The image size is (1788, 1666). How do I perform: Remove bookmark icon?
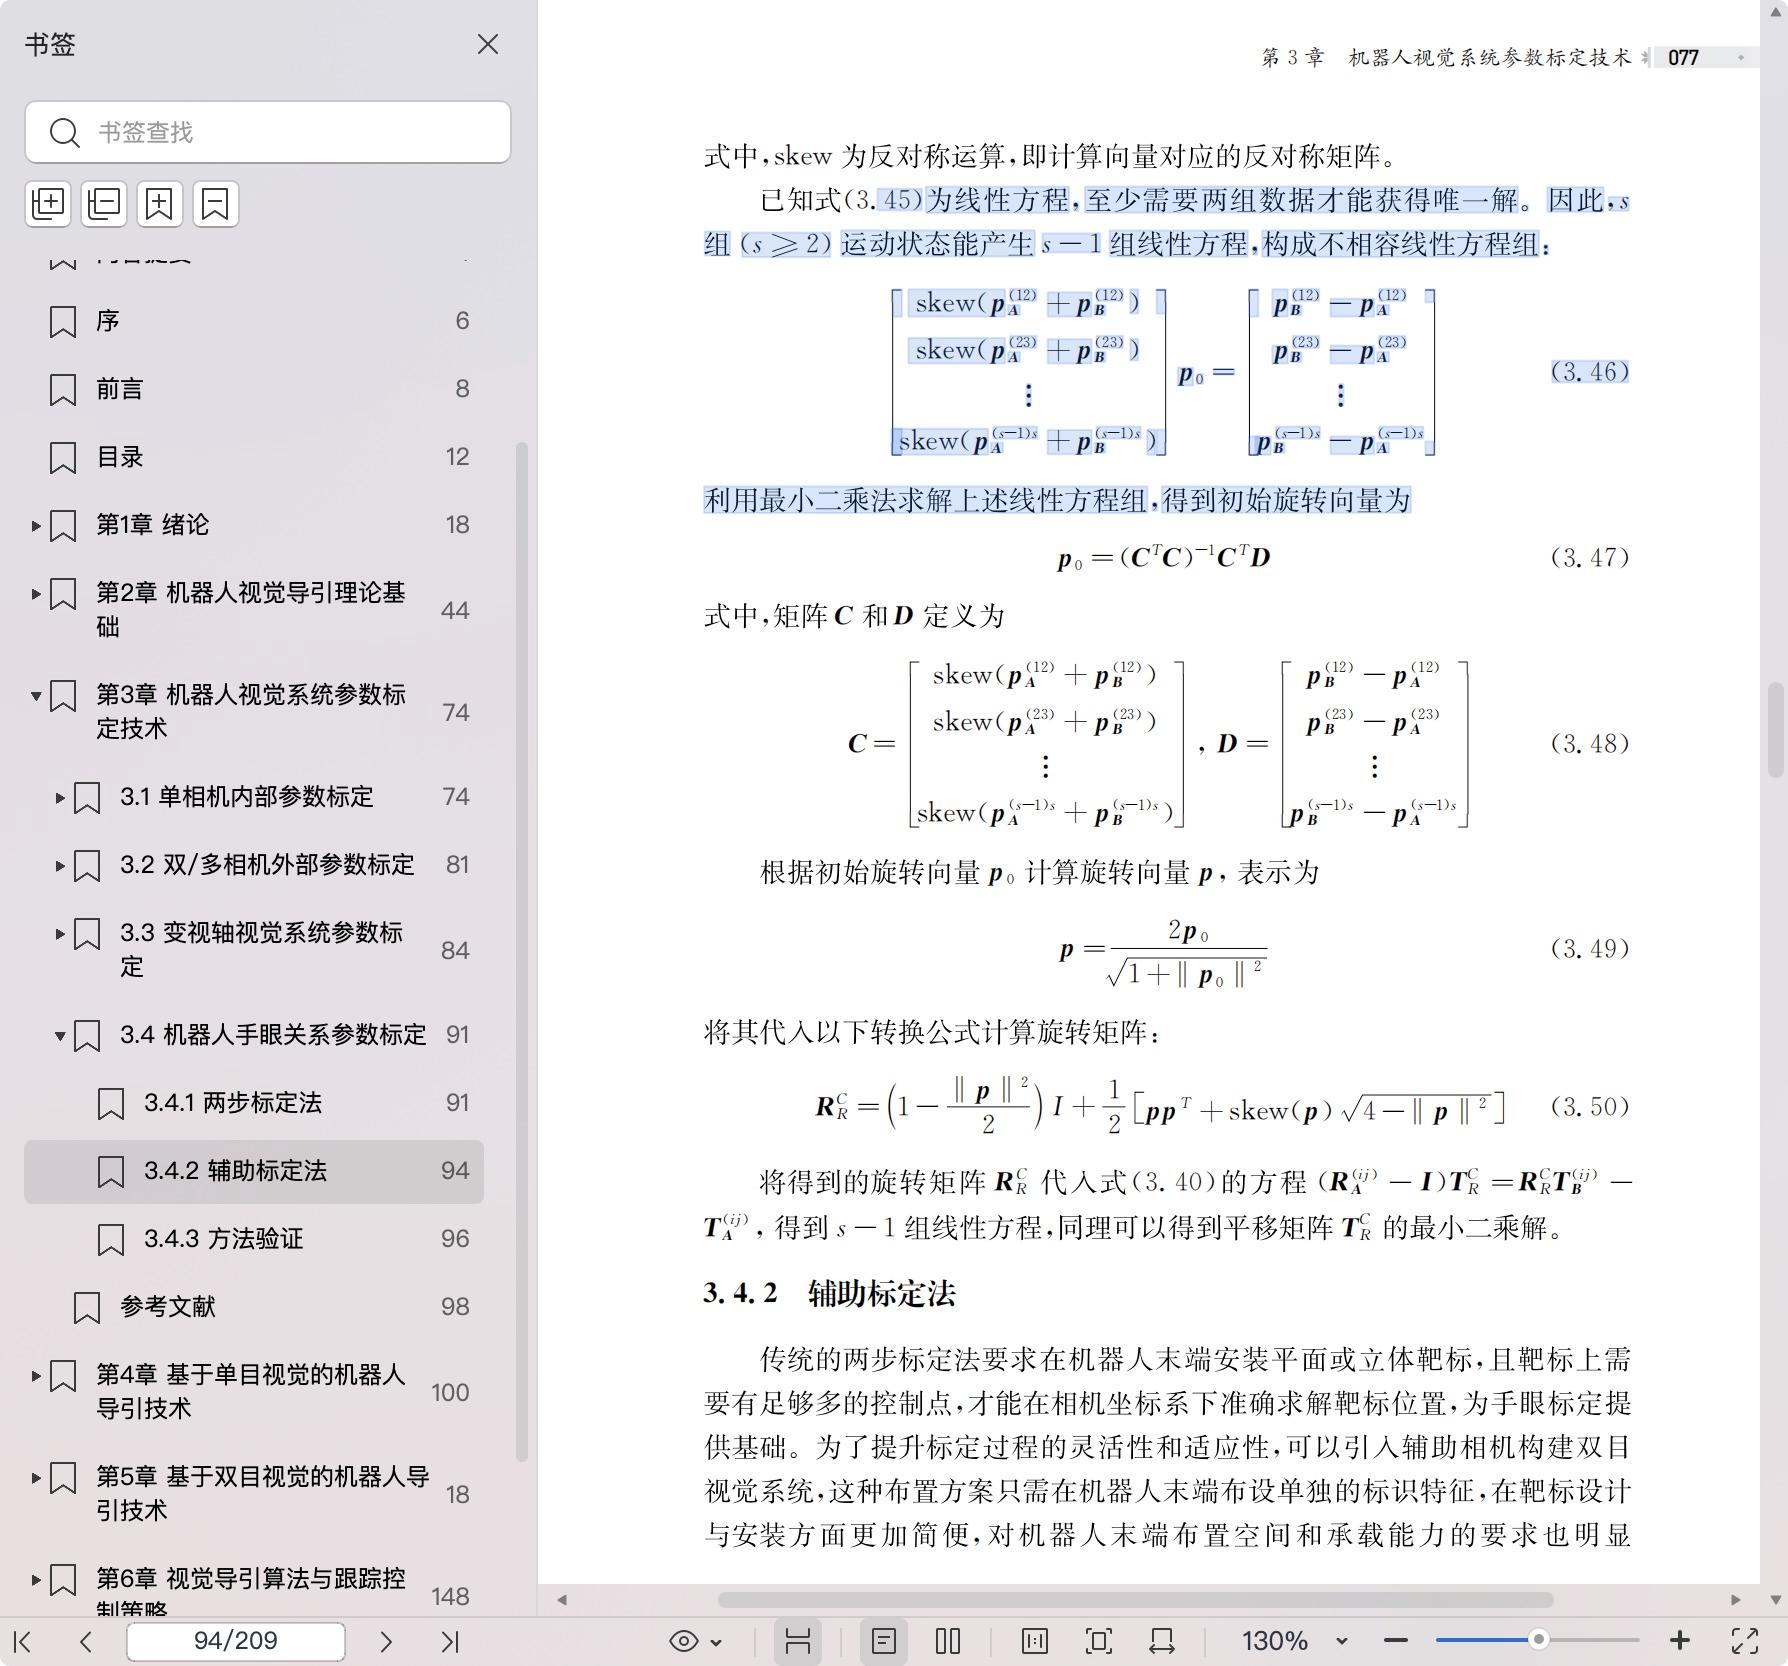(216, 204)
